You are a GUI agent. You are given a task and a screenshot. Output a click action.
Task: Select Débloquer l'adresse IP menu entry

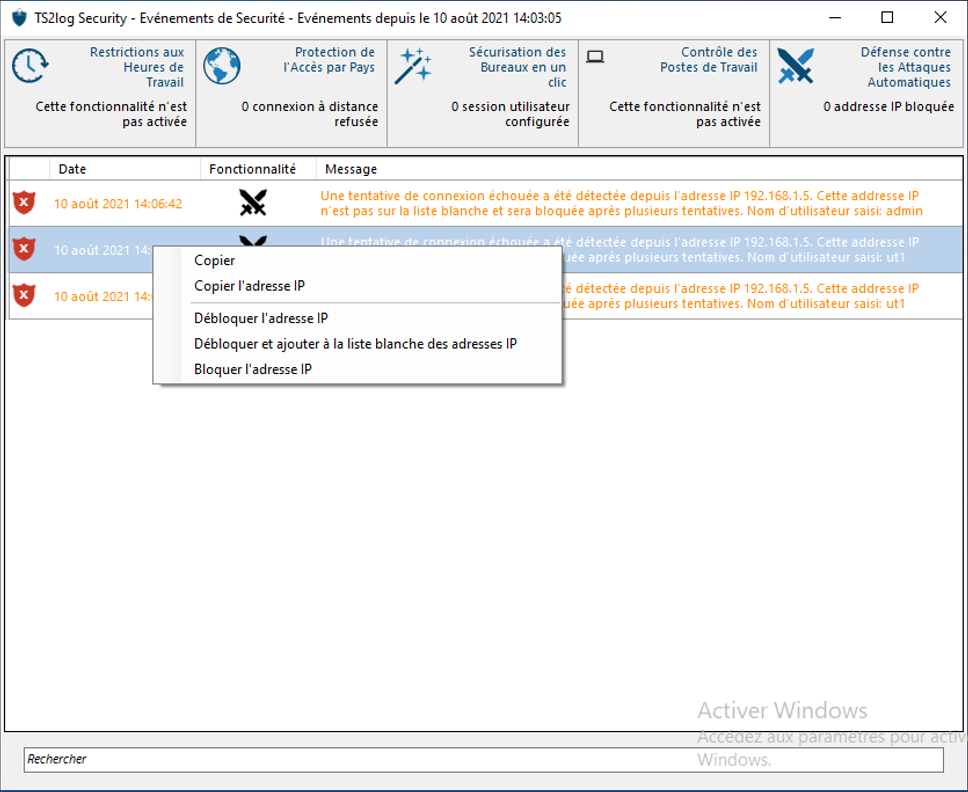coord(261,319)
